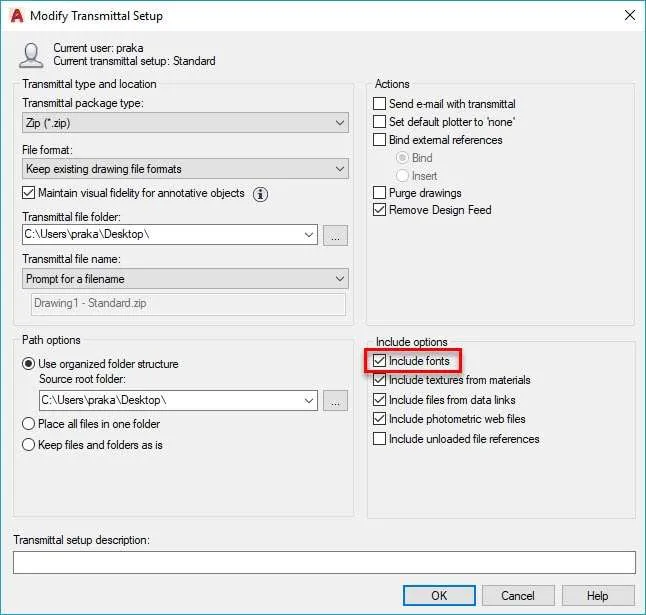Click the 'Path options' group label
The height and width of the screenshot is (615, 646).
[51, 340]
